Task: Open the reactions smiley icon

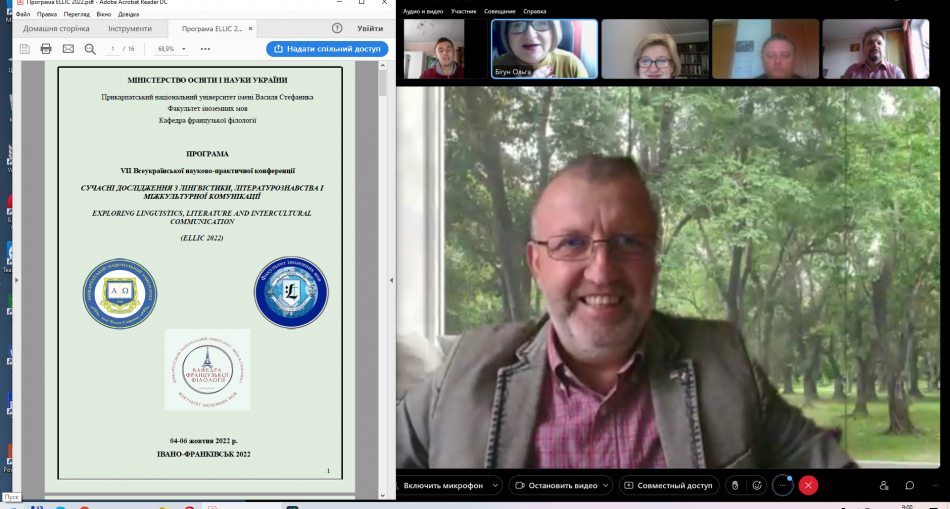Action: (757, 485)
